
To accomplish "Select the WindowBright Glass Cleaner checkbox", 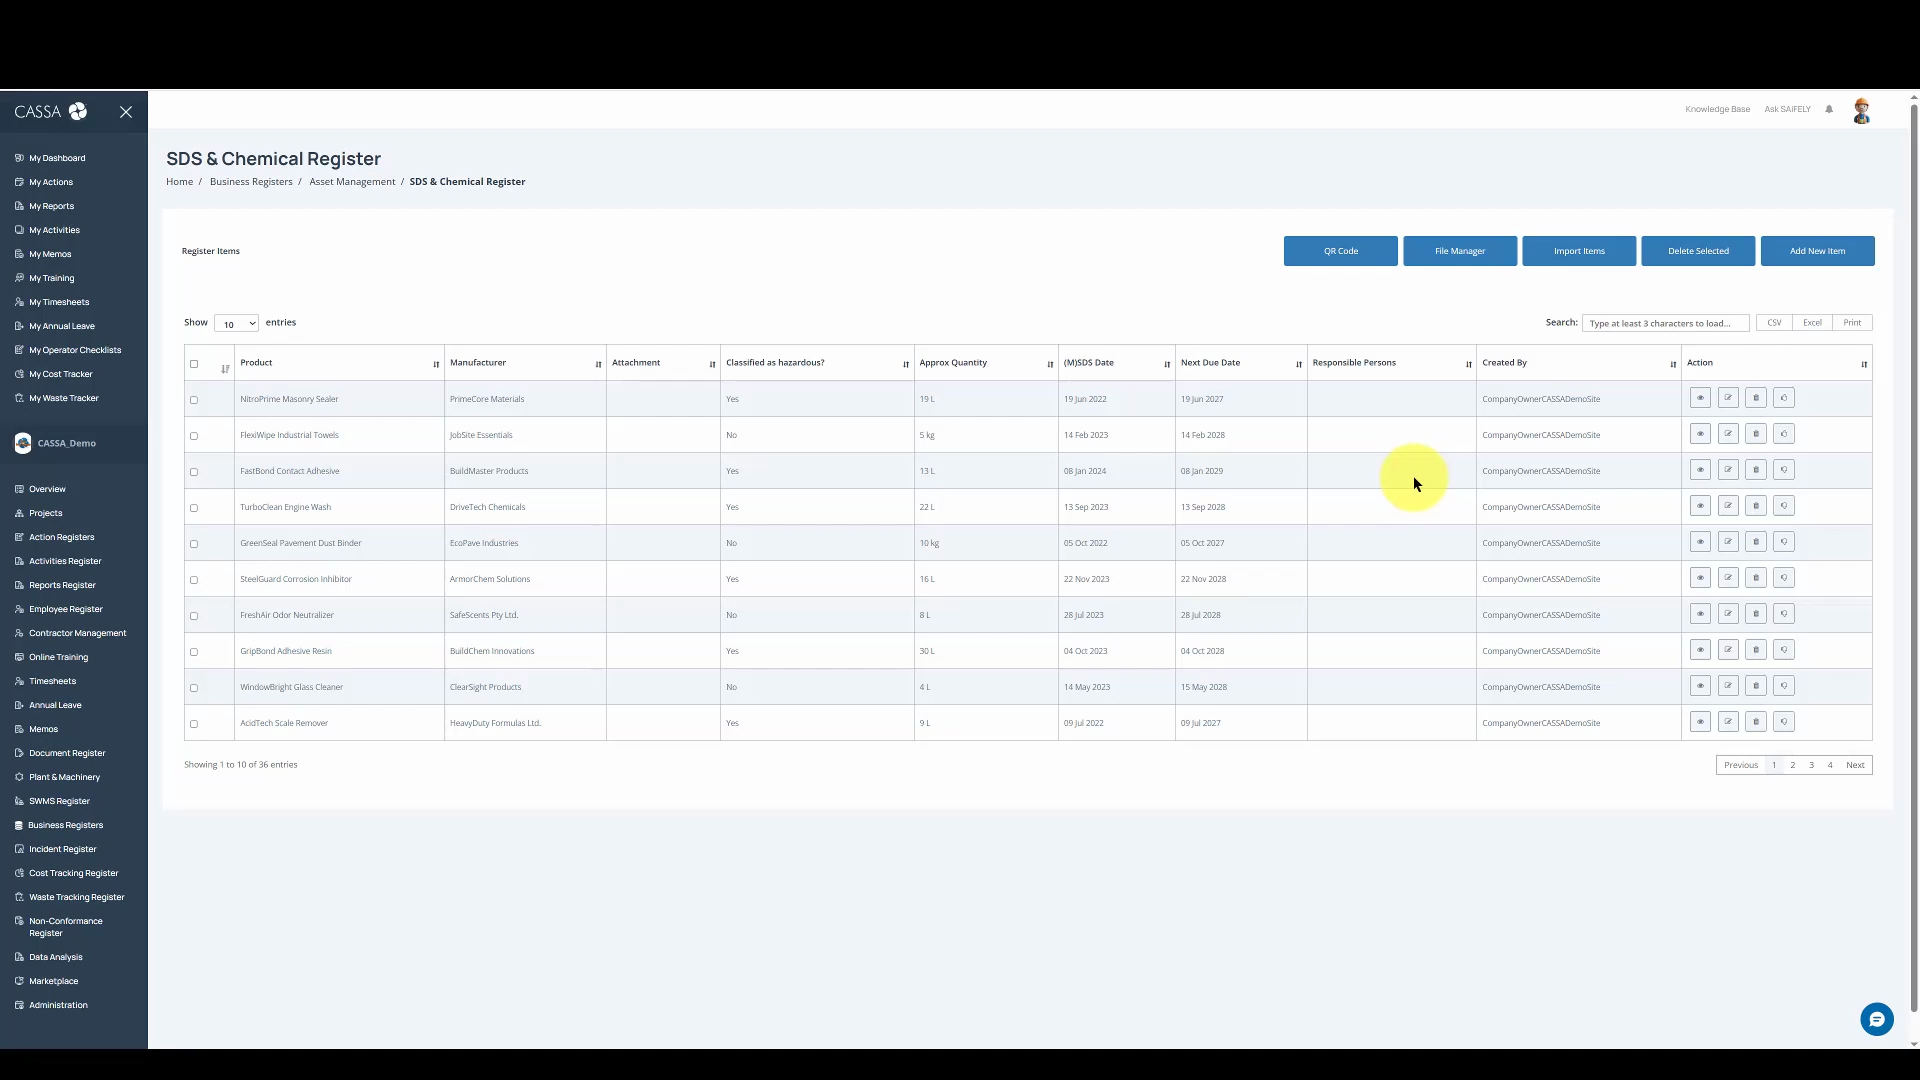I will pos(194,688).
